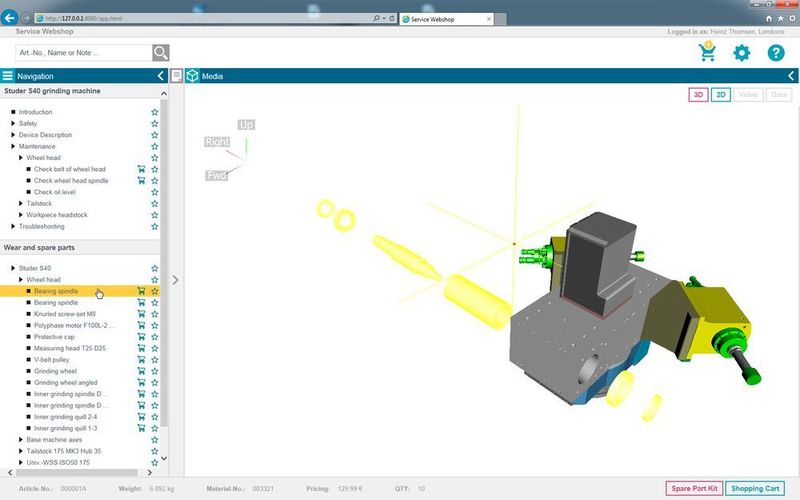The image size is (800, 500).
Task: Toggle favorite star for Maintenance
Action: 155,146
